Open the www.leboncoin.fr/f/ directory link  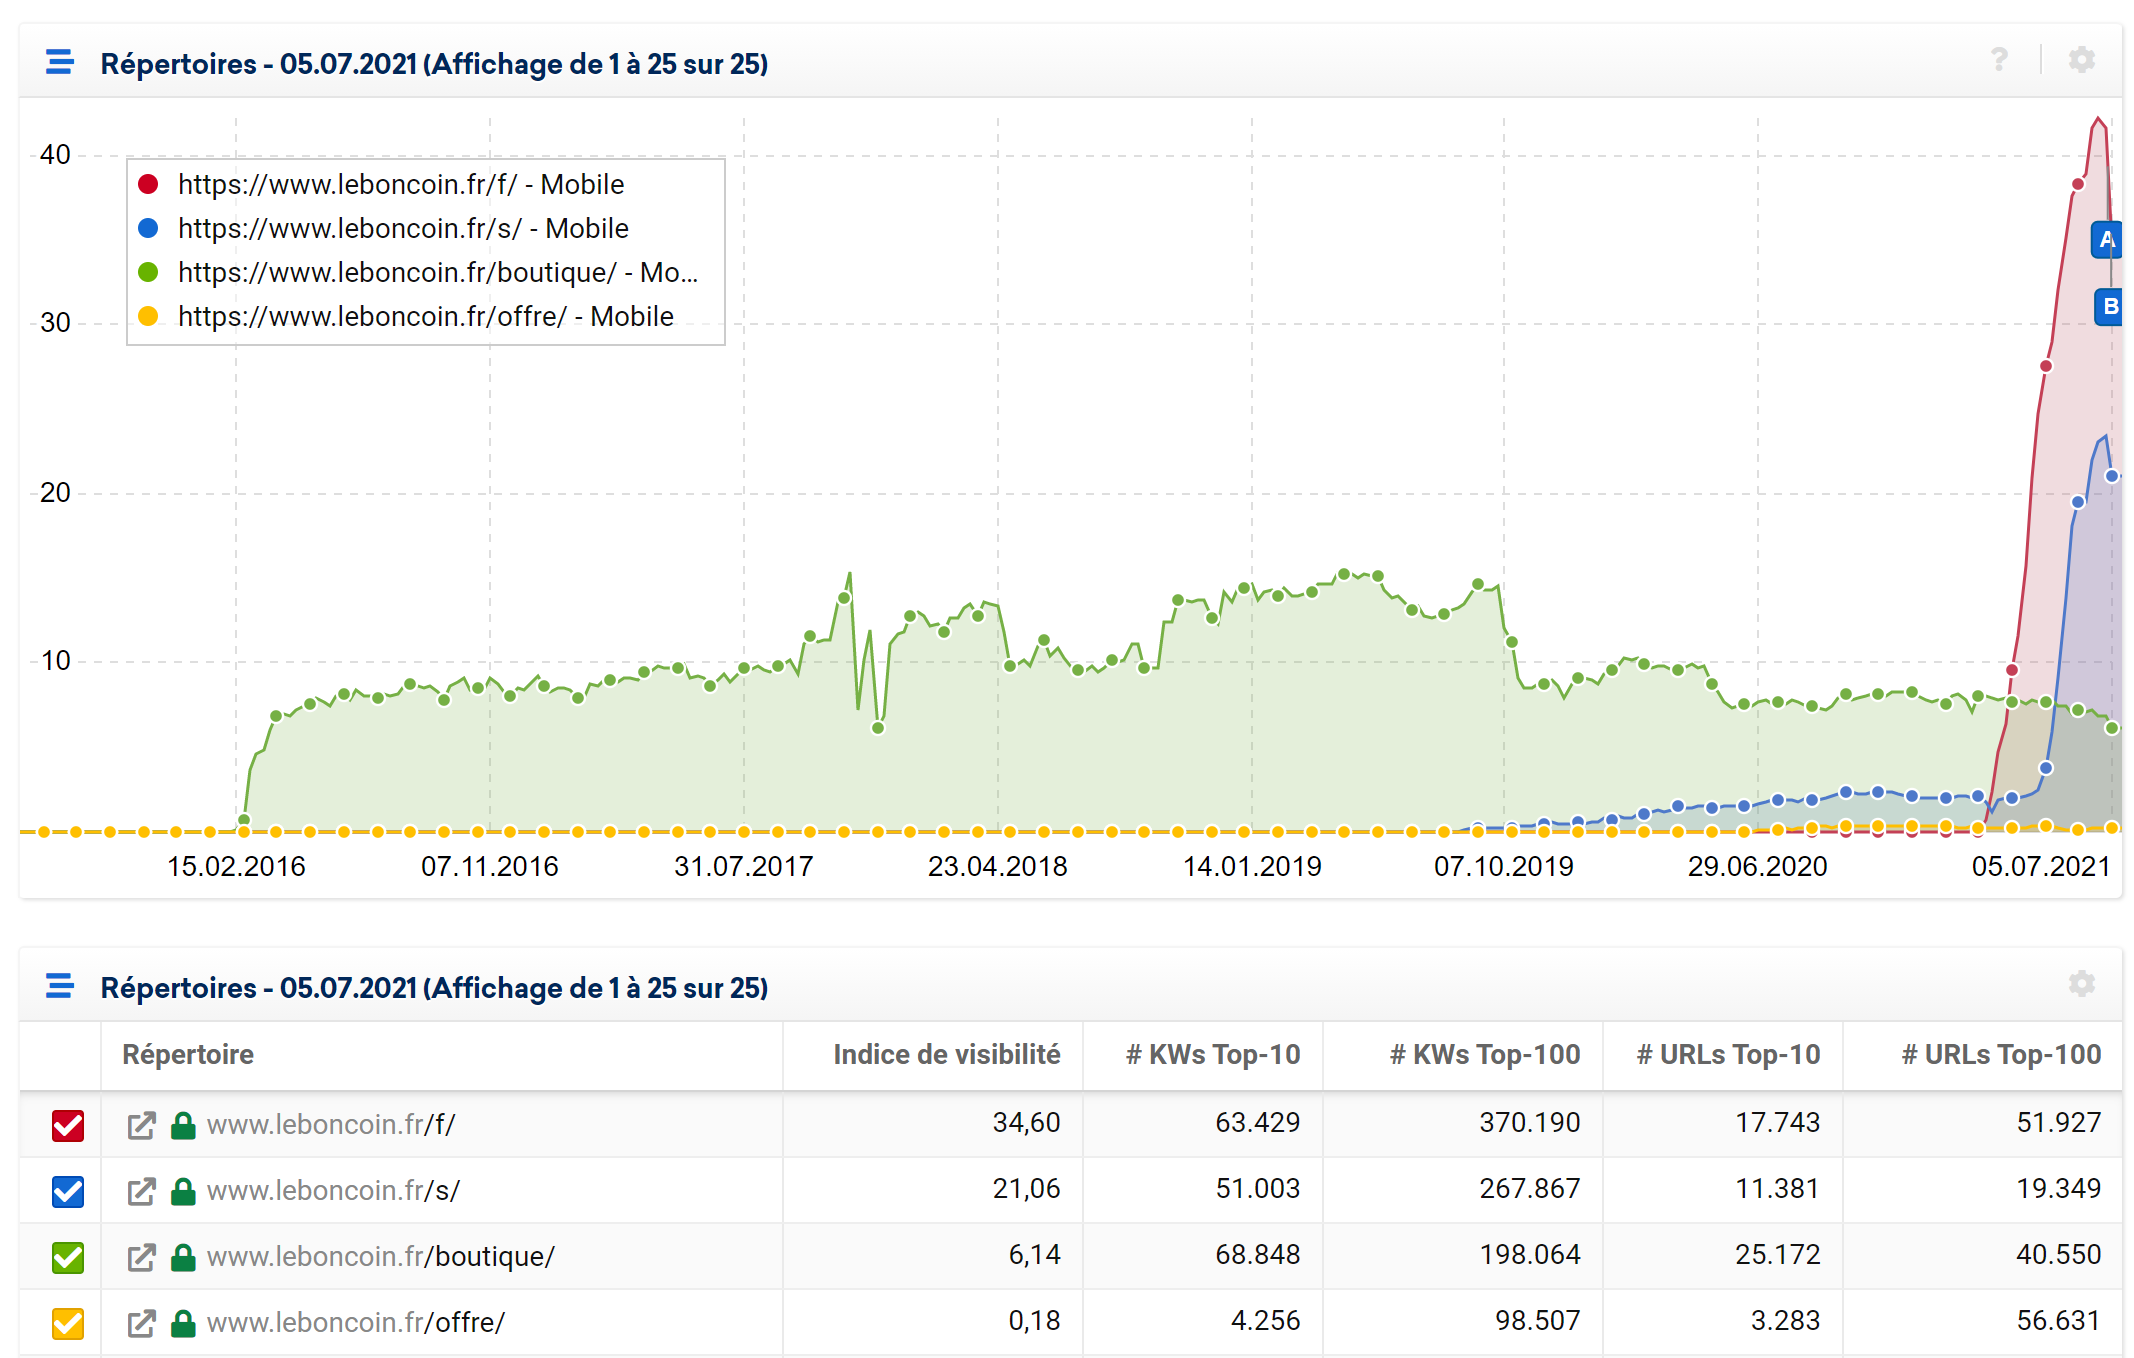pyautogui.click(x=331, y=1125)
